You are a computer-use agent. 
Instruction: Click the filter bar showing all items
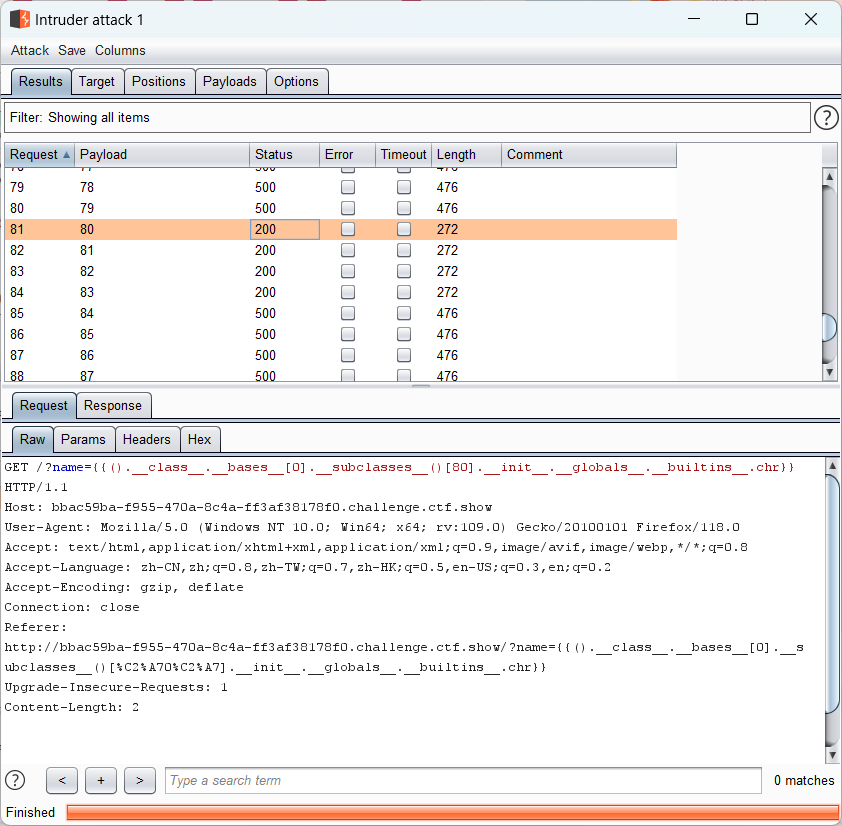(406, 118)
